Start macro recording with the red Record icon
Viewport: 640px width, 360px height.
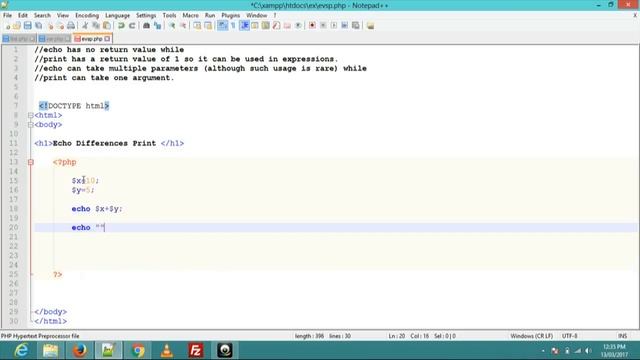[312, 26]
